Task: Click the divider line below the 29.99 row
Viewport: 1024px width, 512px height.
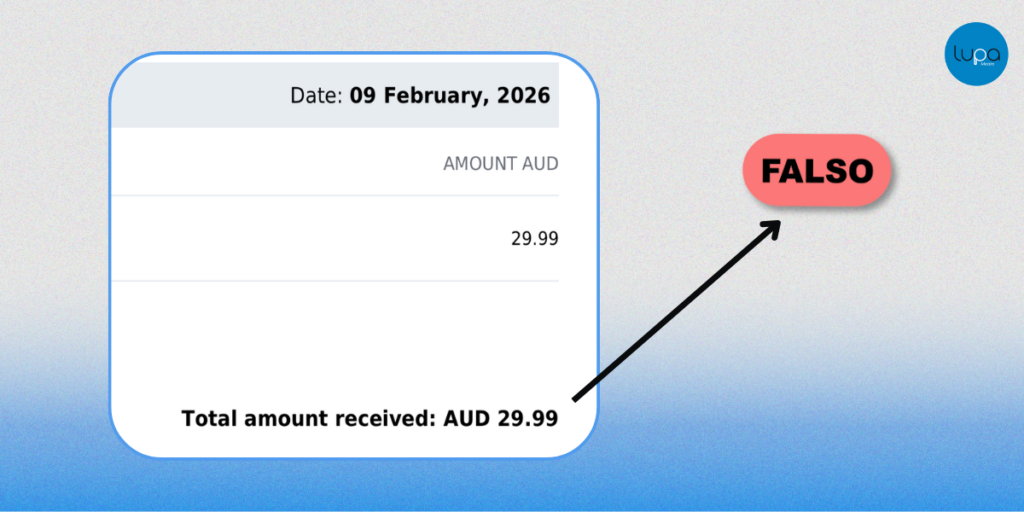Action: pyautogui.click(x=335, y=281)
